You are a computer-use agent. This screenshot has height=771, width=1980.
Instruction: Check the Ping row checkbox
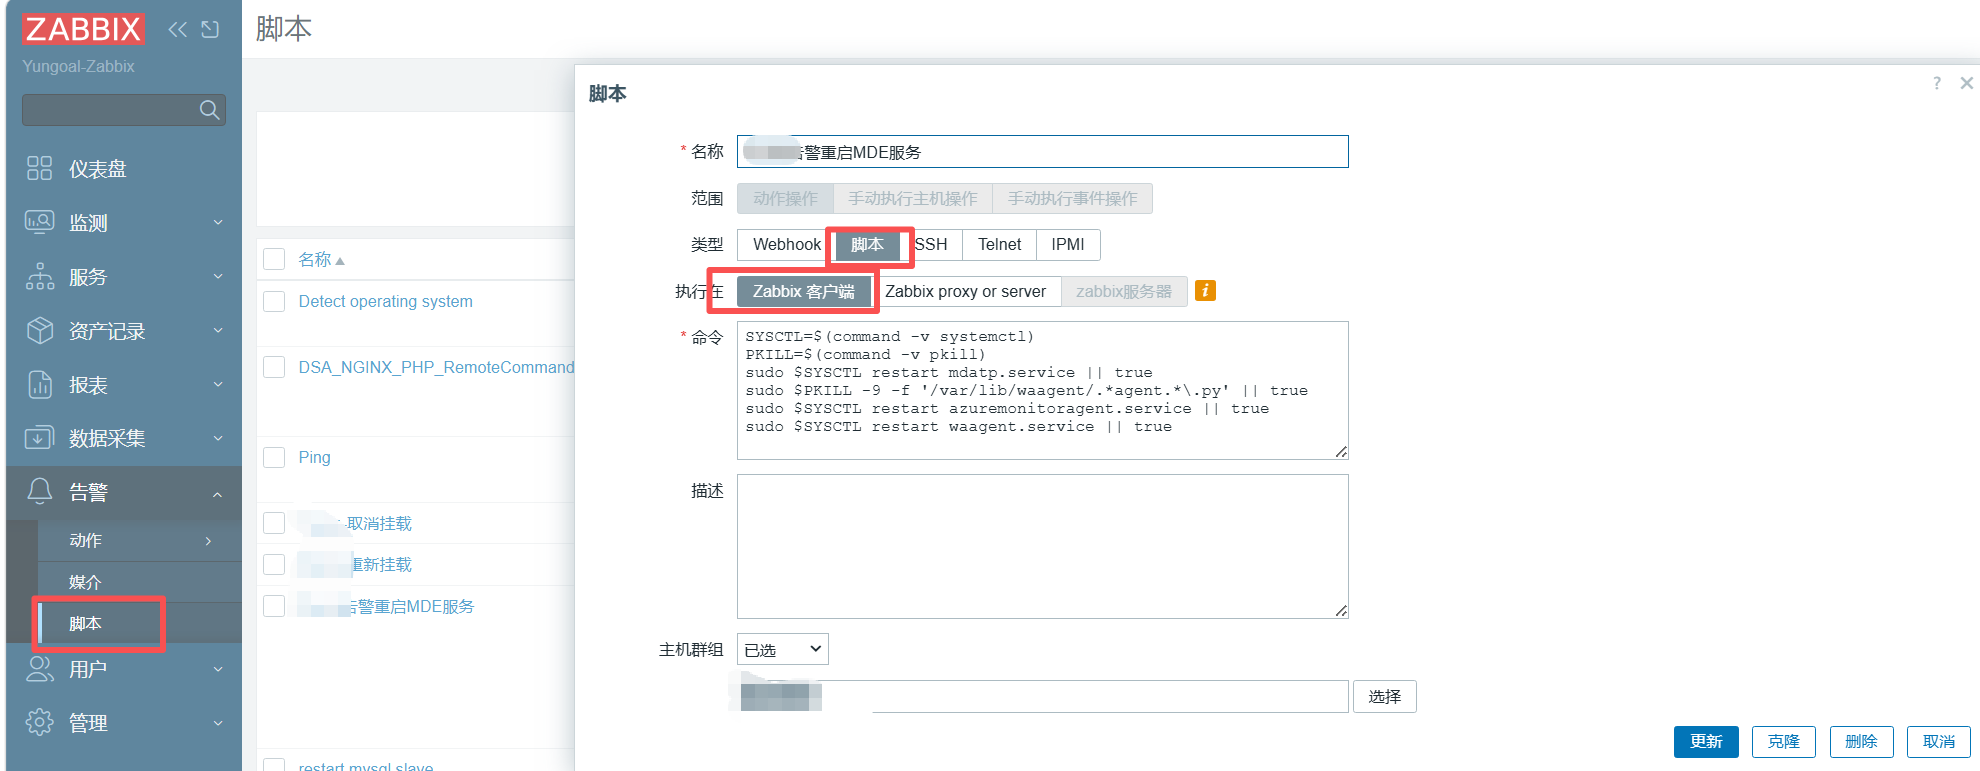point(274,457)
